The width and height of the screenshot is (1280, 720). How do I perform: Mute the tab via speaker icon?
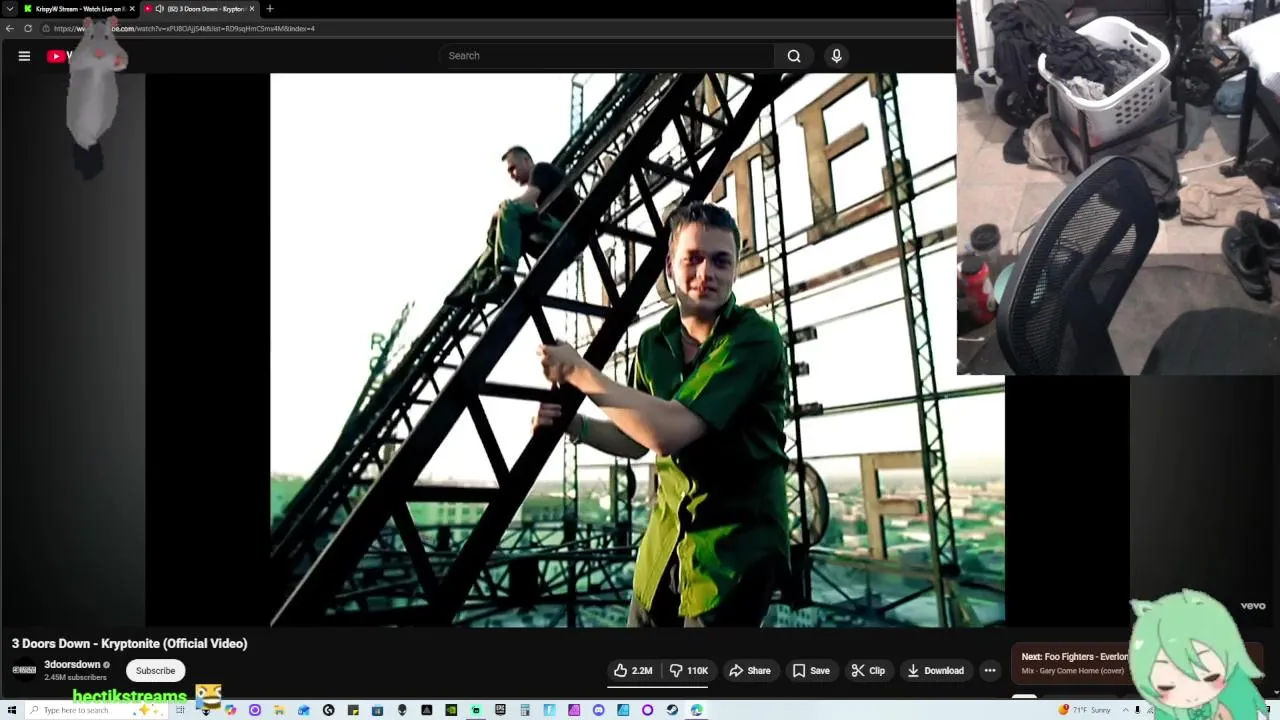(159, 9)
